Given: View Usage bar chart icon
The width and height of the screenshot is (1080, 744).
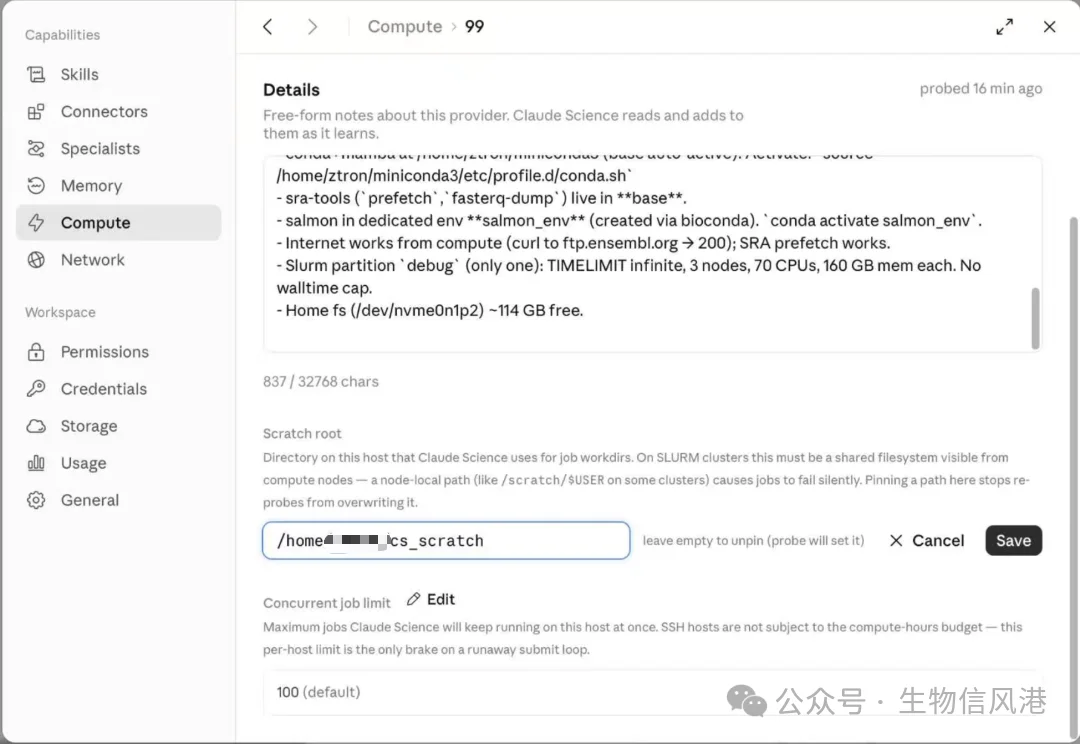Looking at the screenshot, I should pos(36,464).
